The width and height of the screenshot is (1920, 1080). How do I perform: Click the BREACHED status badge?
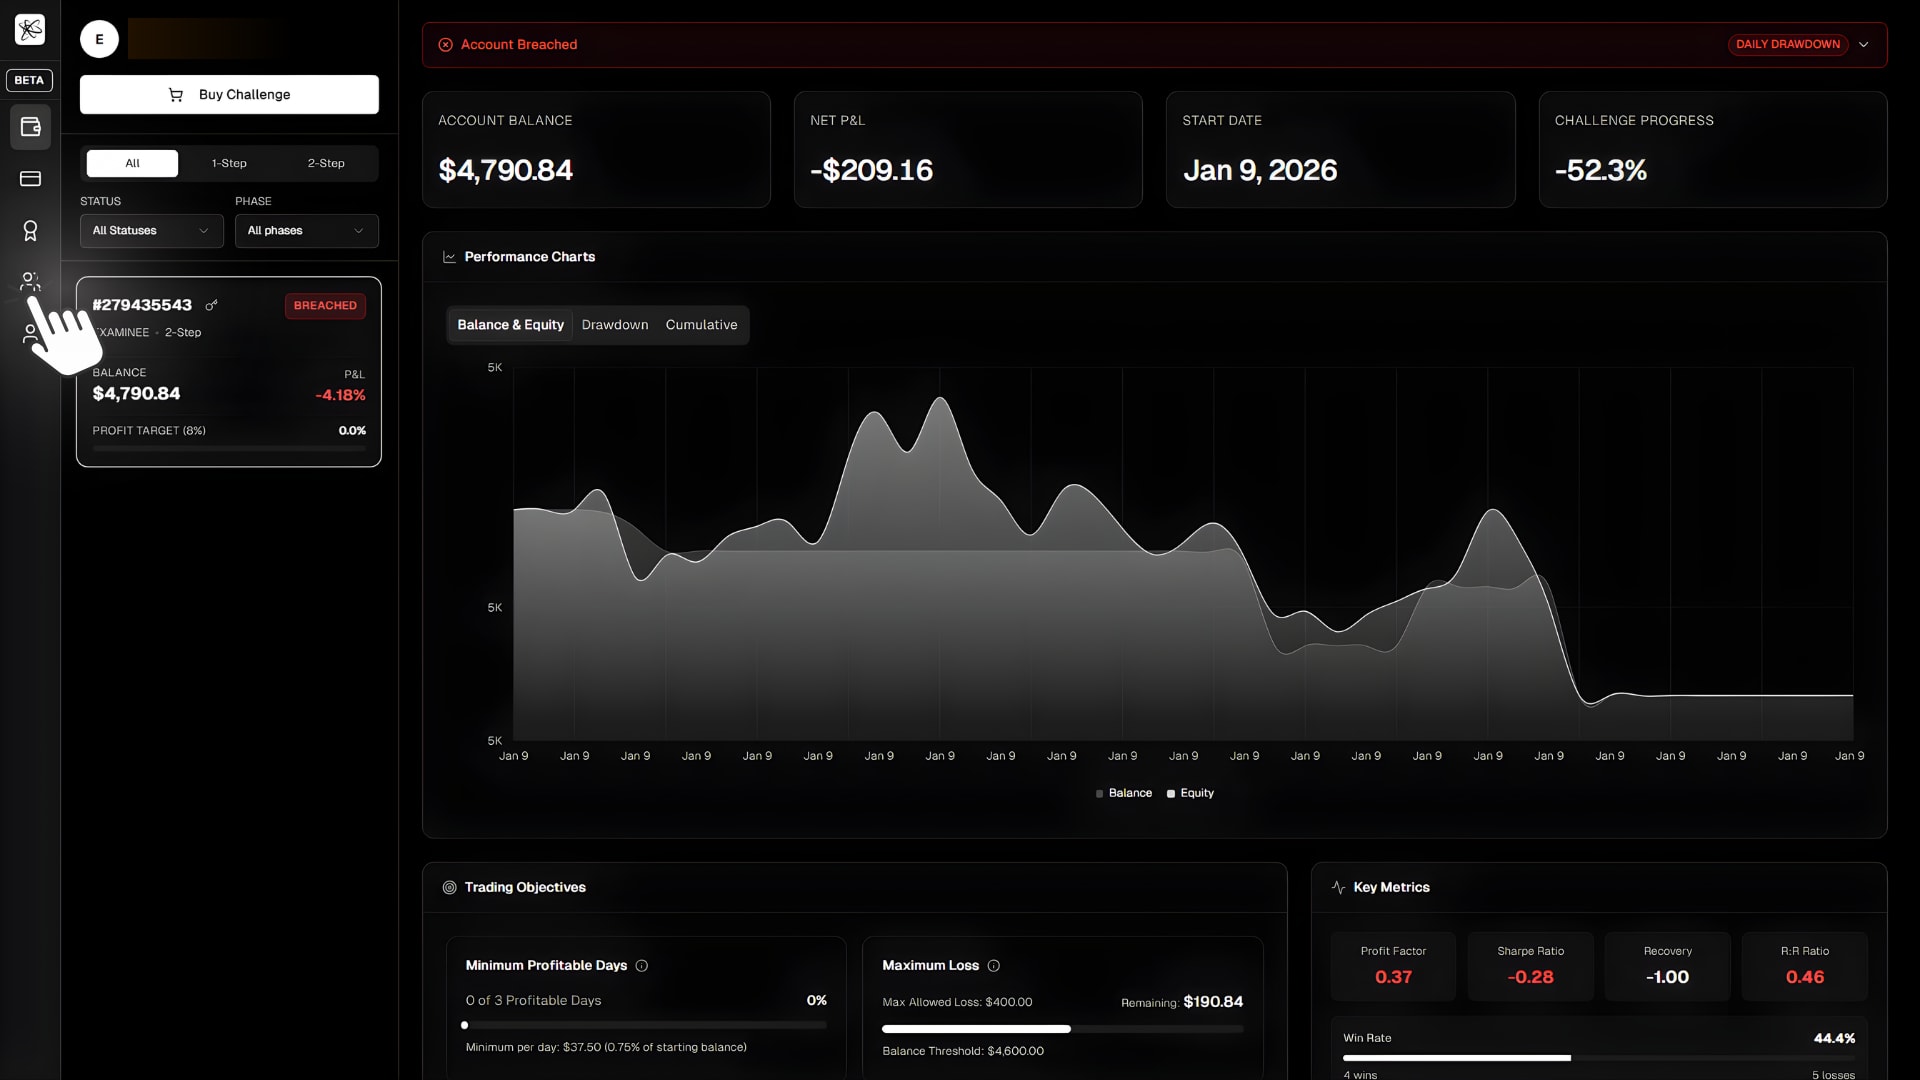pos(325,306)
